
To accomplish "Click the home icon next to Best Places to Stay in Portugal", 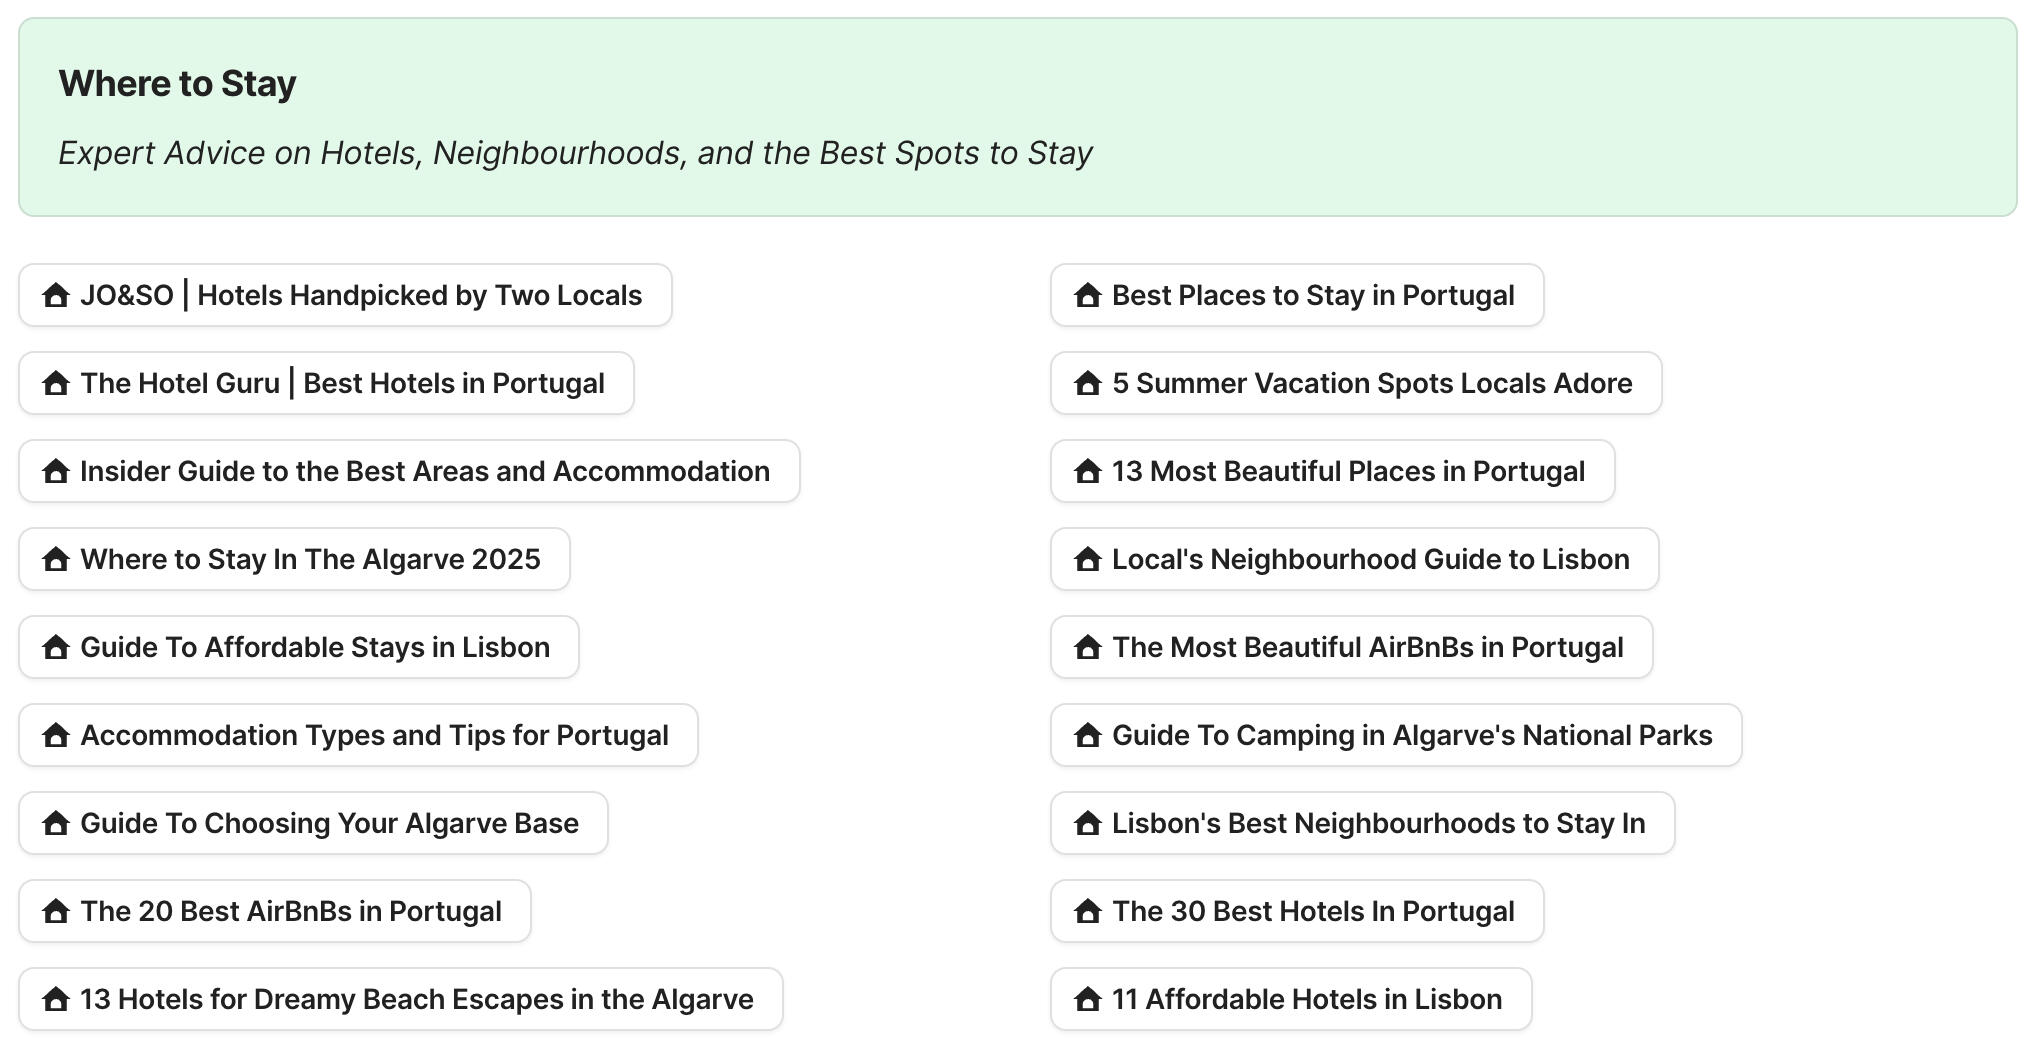I will pos(1088,295).
